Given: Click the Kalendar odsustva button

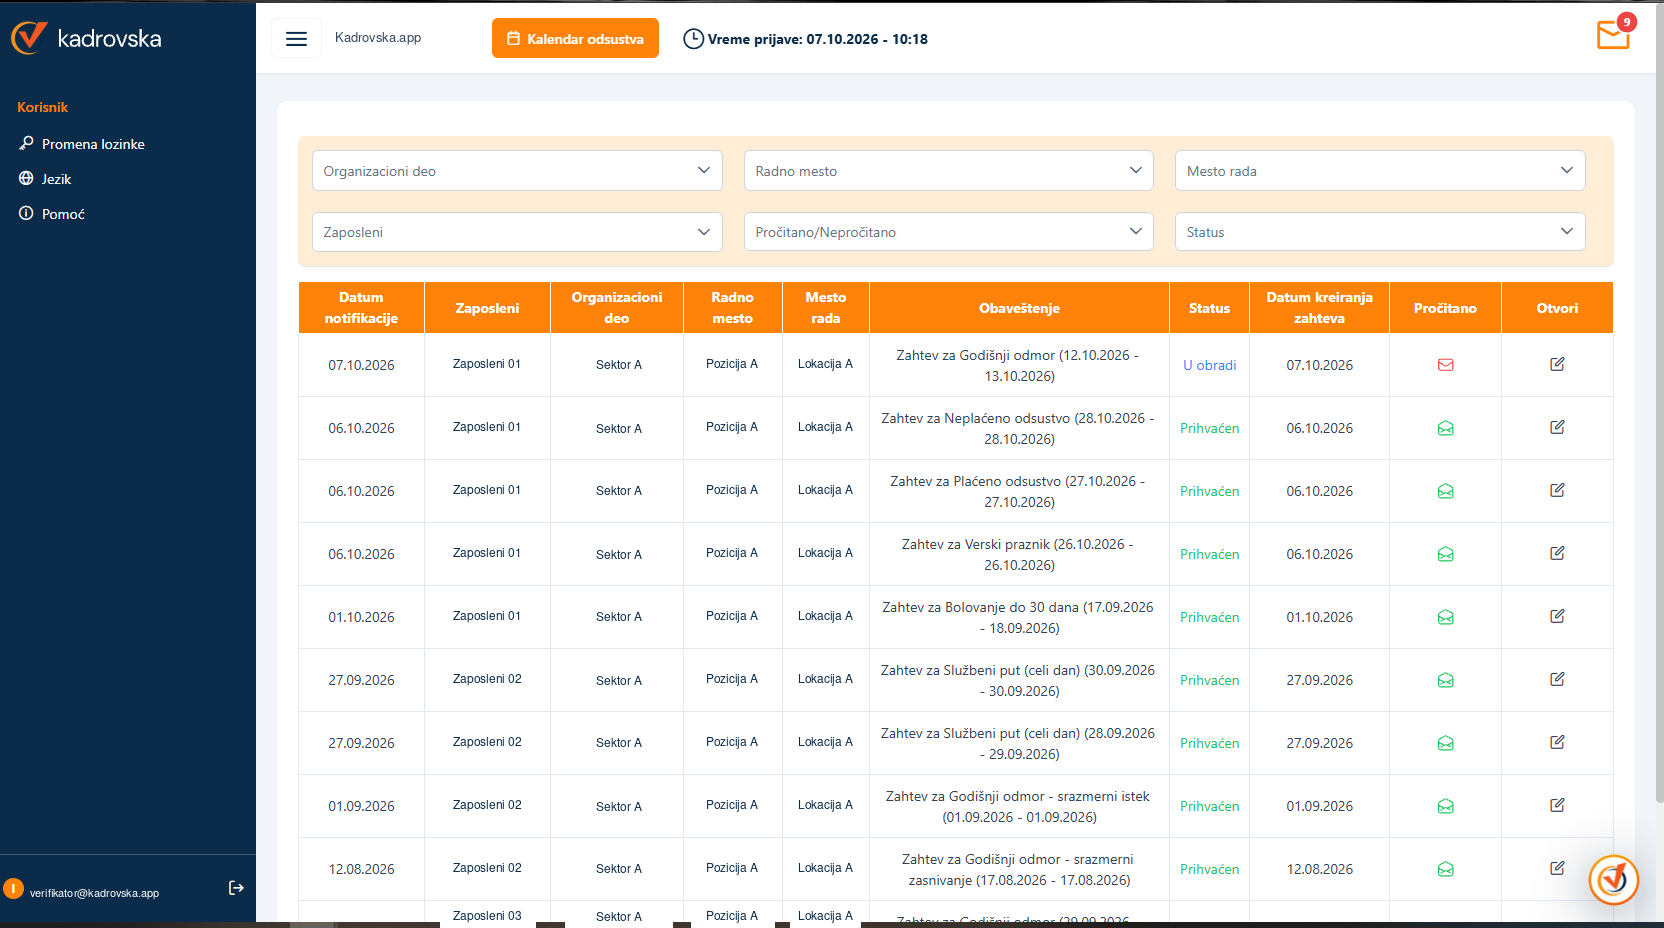Looking at the screenshot, I should point(575,38).
